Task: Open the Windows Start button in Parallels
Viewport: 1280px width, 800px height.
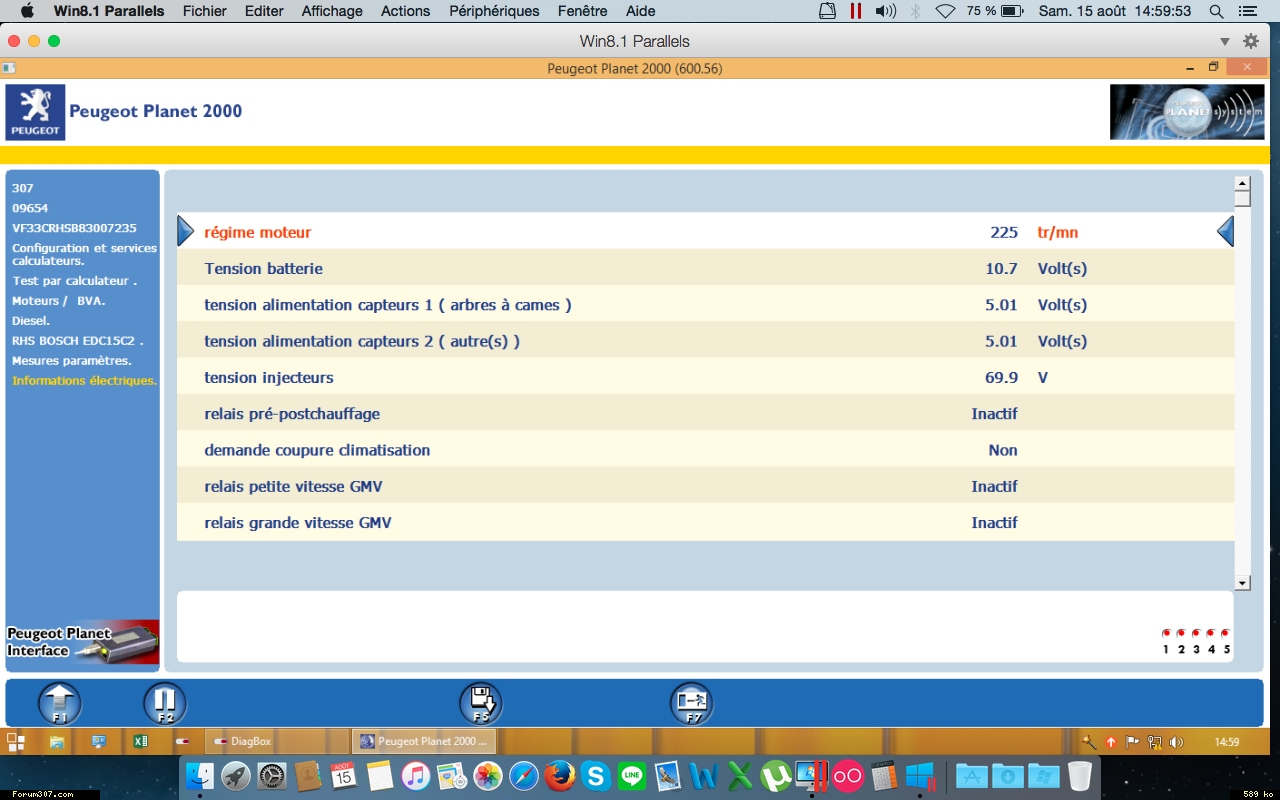Action: coord(16,742)
